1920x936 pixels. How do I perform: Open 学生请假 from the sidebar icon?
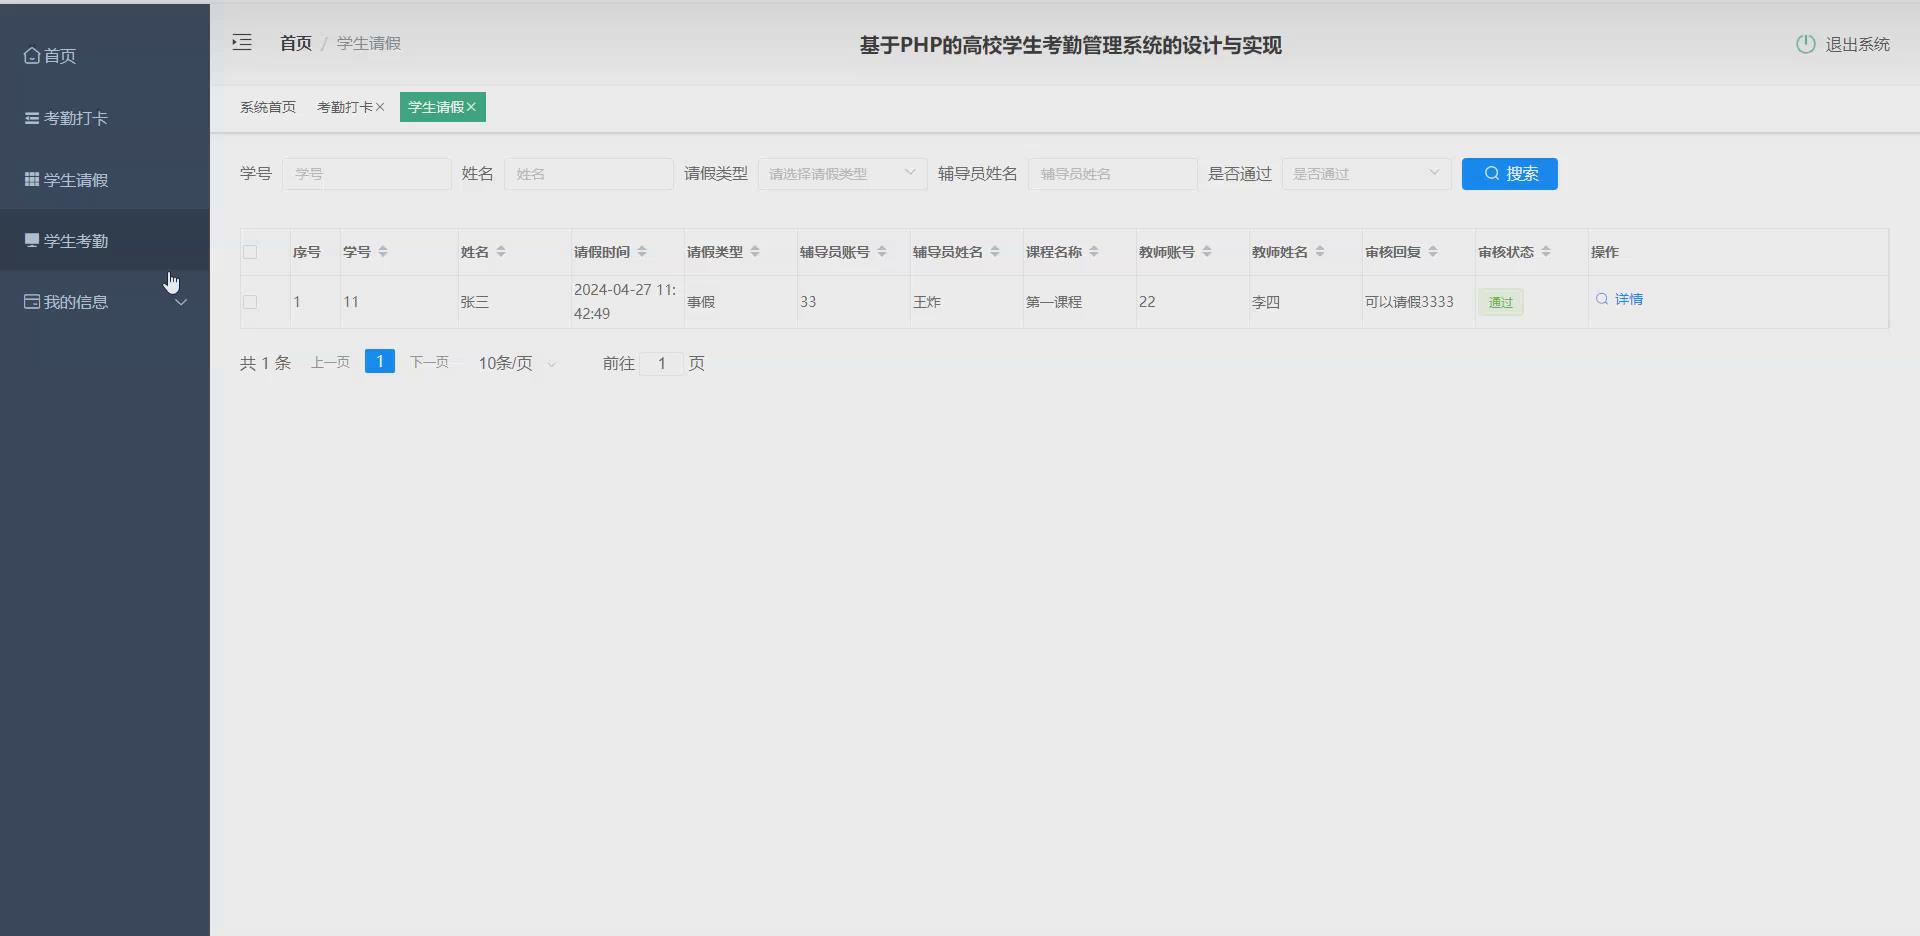(x=30, y=180)
